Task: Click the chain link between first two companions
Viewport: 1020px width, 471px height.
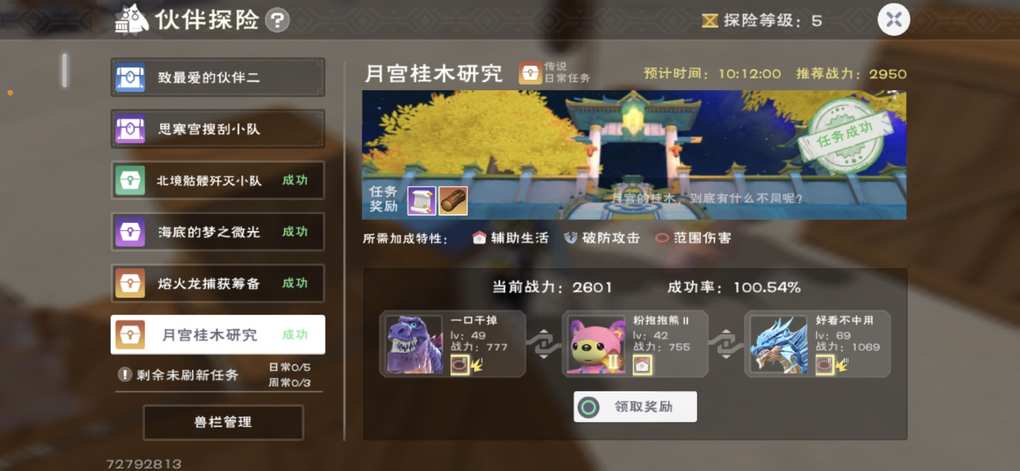Action: (x=544, y=343)
